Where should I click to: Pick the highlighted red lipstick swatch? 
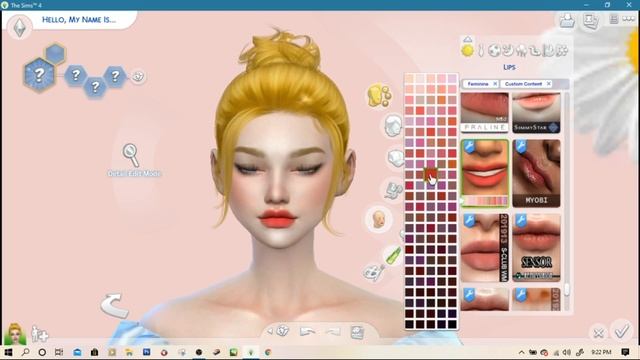(x=431, y=176)
